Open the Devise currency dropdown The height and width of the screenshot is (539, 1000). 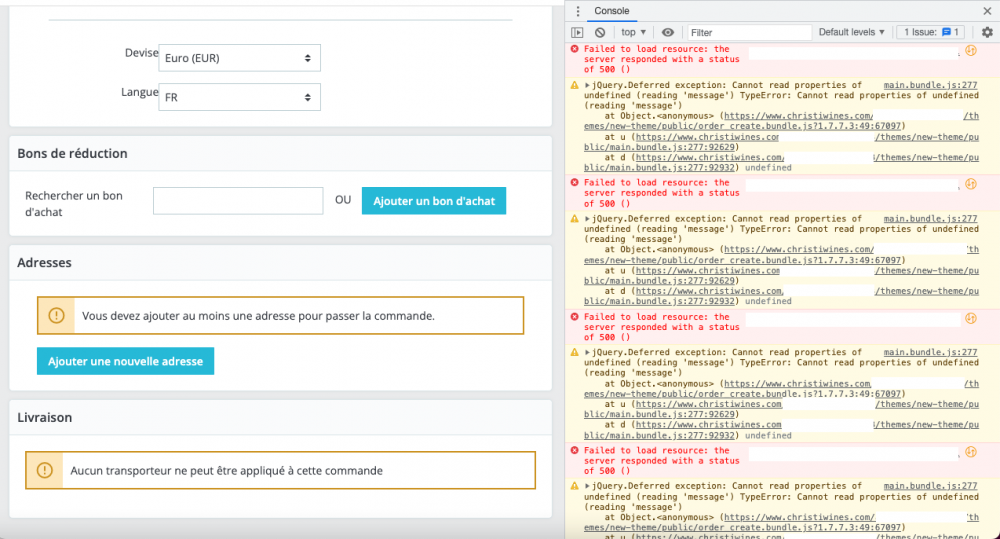(x=239, y=58)
